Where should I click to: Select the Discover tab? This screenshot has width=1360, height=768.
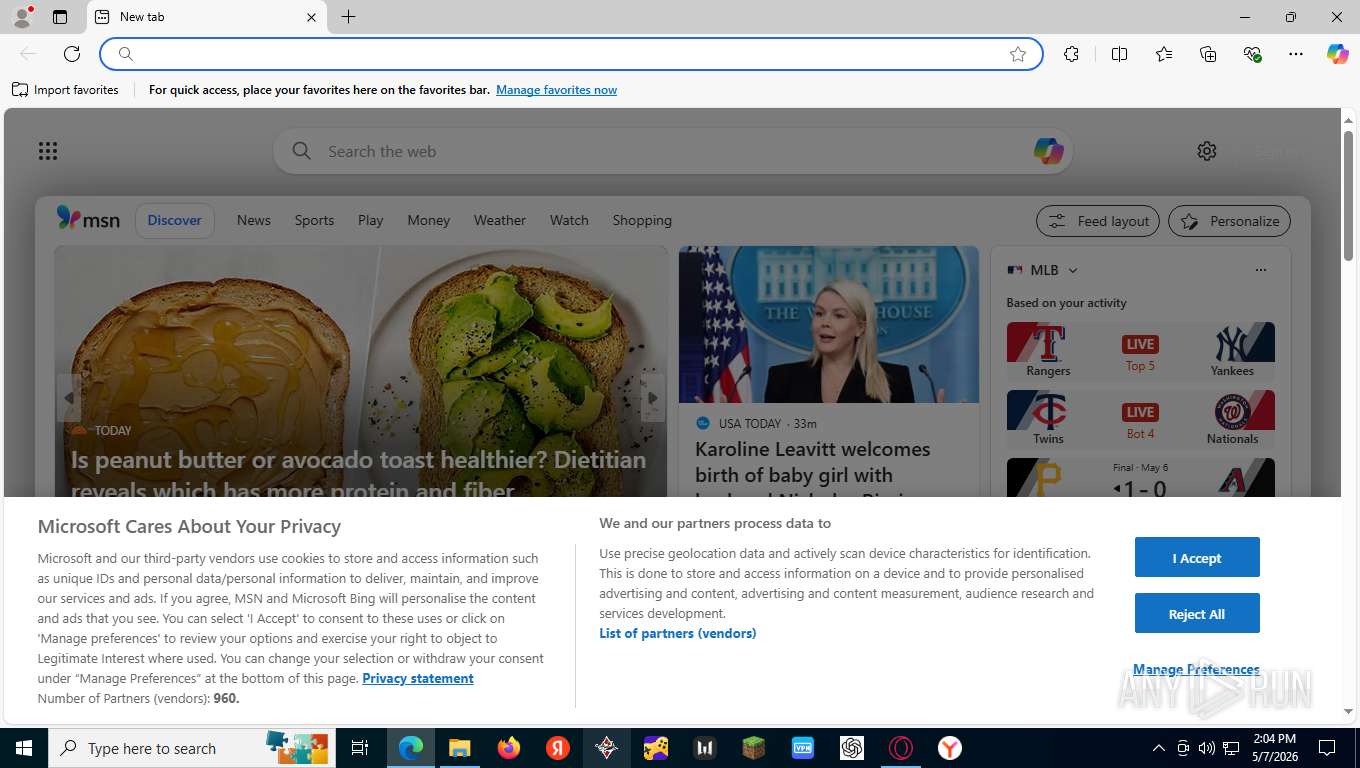pyautogui.click(x=175, y=220)
